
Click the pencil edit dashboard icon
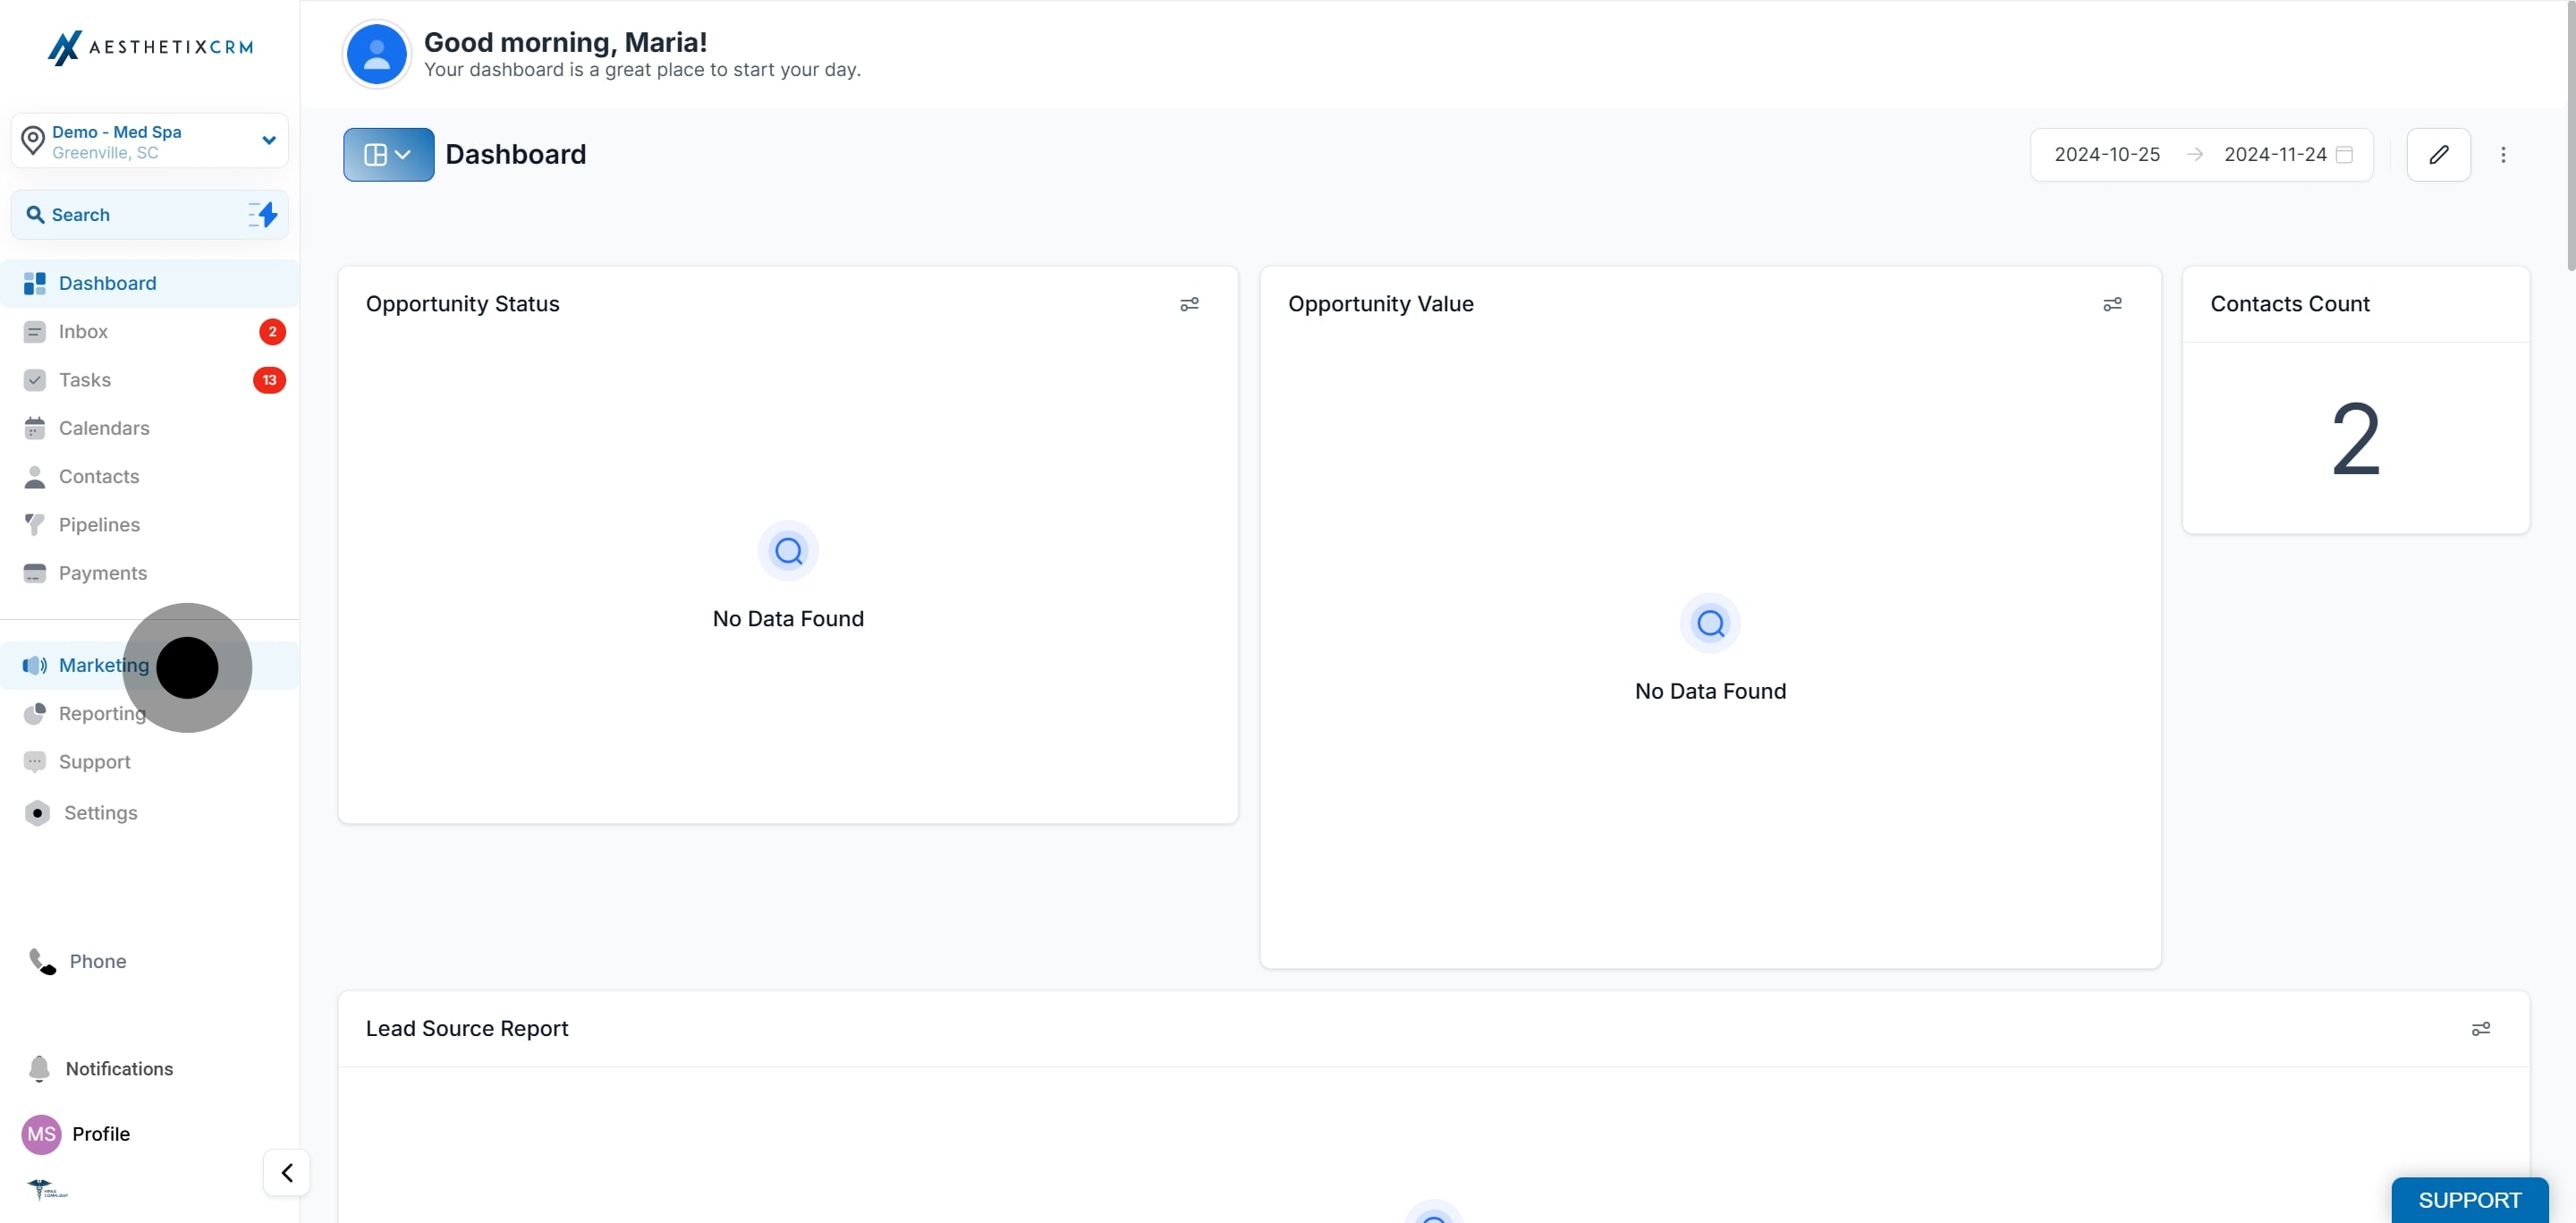click(2438, 154)
